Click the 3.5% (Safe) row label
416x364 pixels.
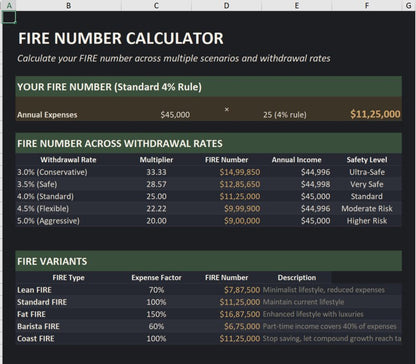point(37,184)
